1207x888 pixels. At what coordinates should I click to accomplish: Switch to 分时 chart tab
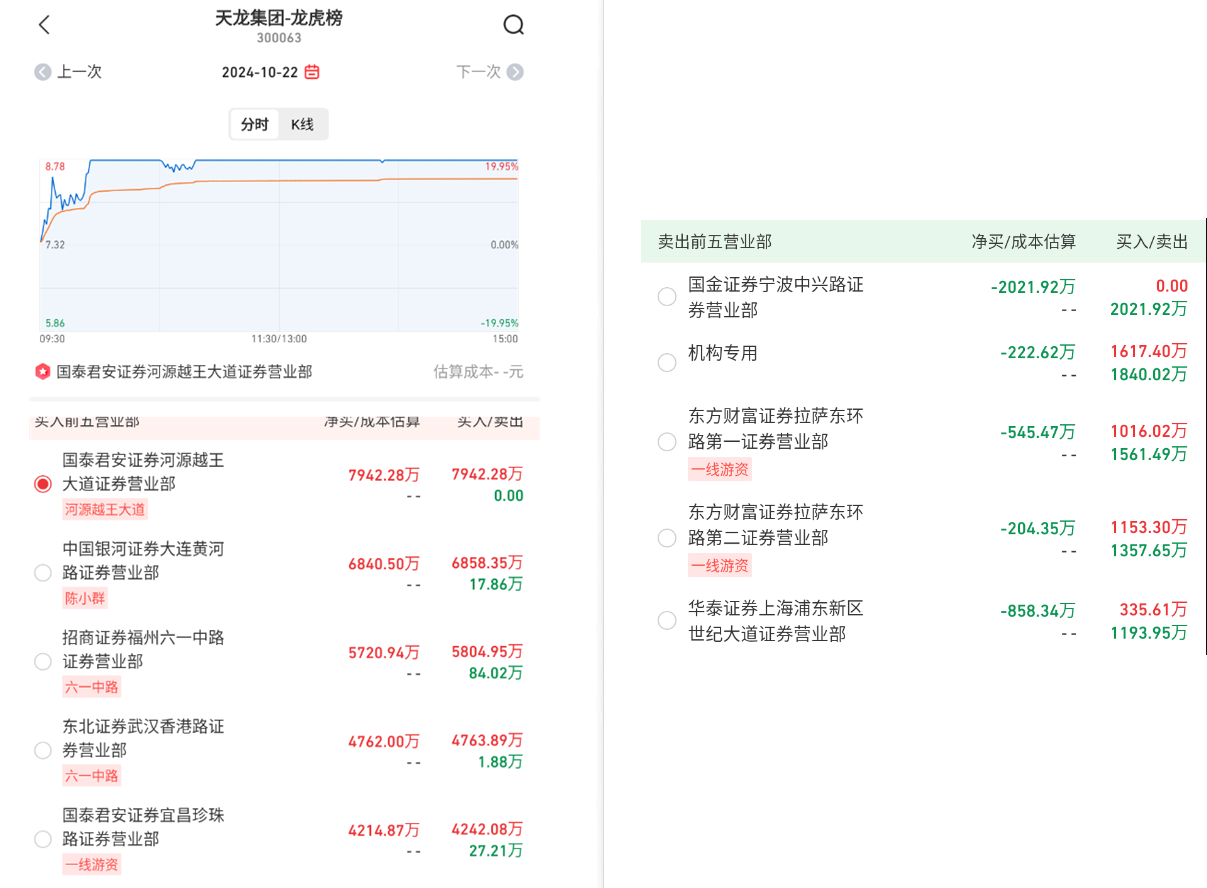(x=254, y=124)
